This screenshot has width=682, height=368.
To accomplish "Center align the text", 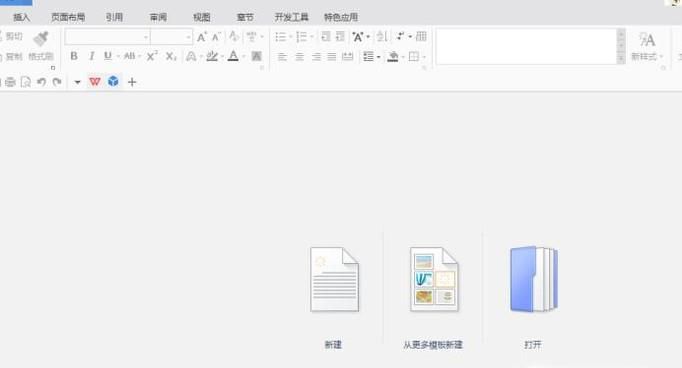I will pyautogui.click(x=299, y=57).
